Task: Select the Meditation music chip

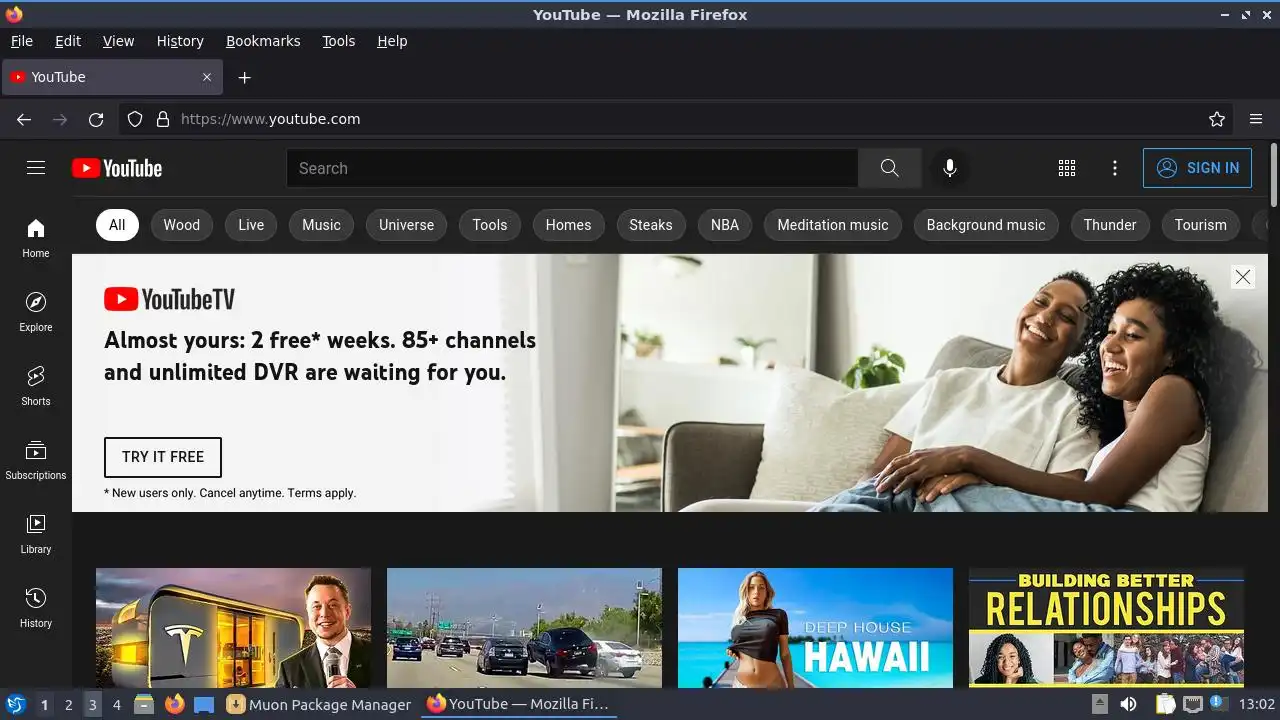Action: point(833,225)
